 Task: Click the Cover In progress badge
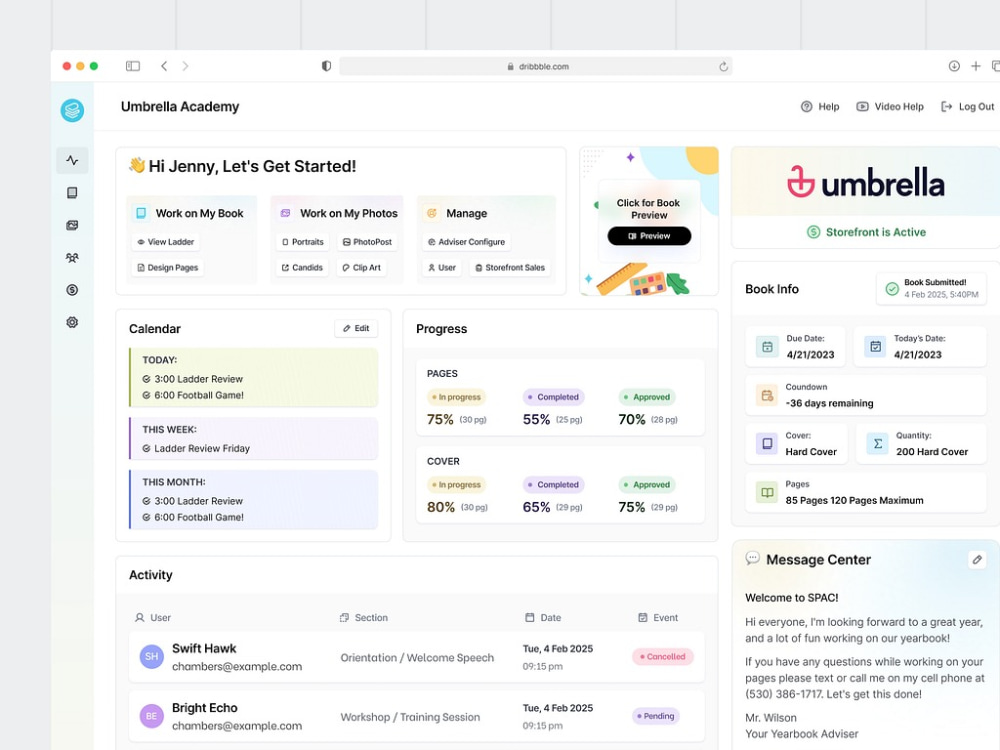pos(457,485)
